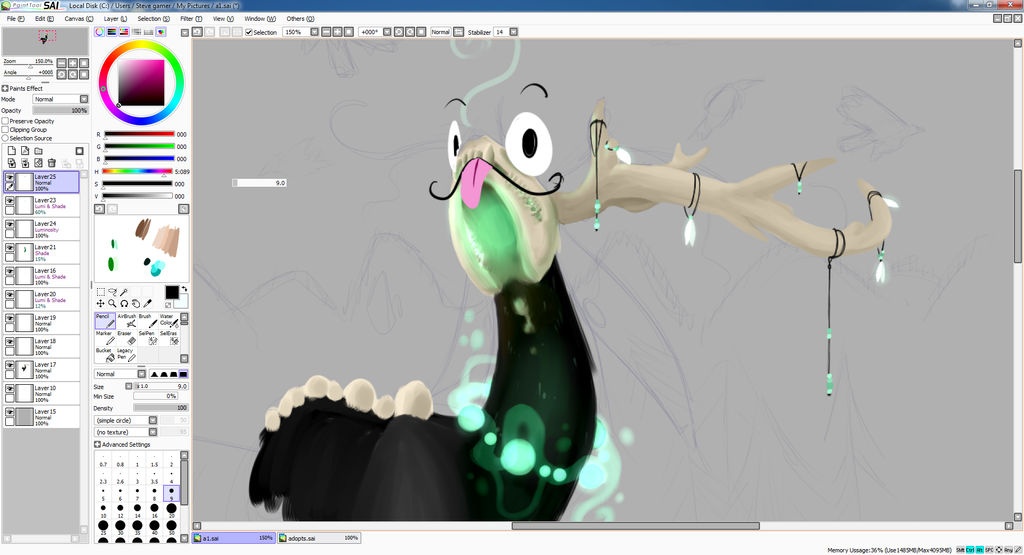Hide Layer15 using its eye icon

pos(10,412)
